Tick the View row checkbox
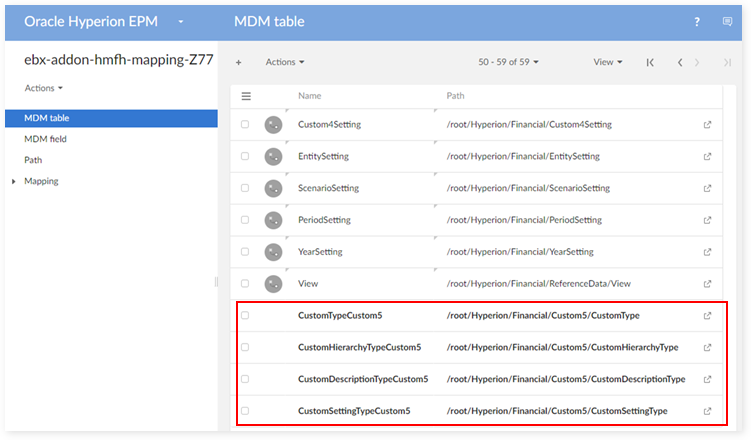Viewport: 751px width, 440px height. [x=245, y=283]
